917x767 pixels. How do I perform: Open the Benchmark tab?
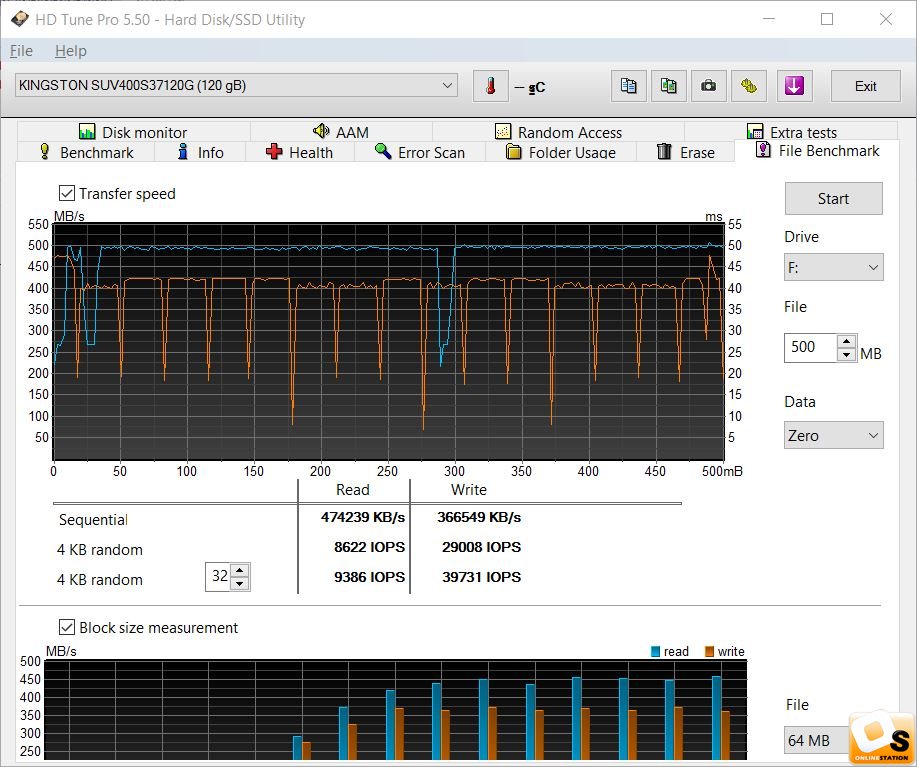tap(87, 152)
